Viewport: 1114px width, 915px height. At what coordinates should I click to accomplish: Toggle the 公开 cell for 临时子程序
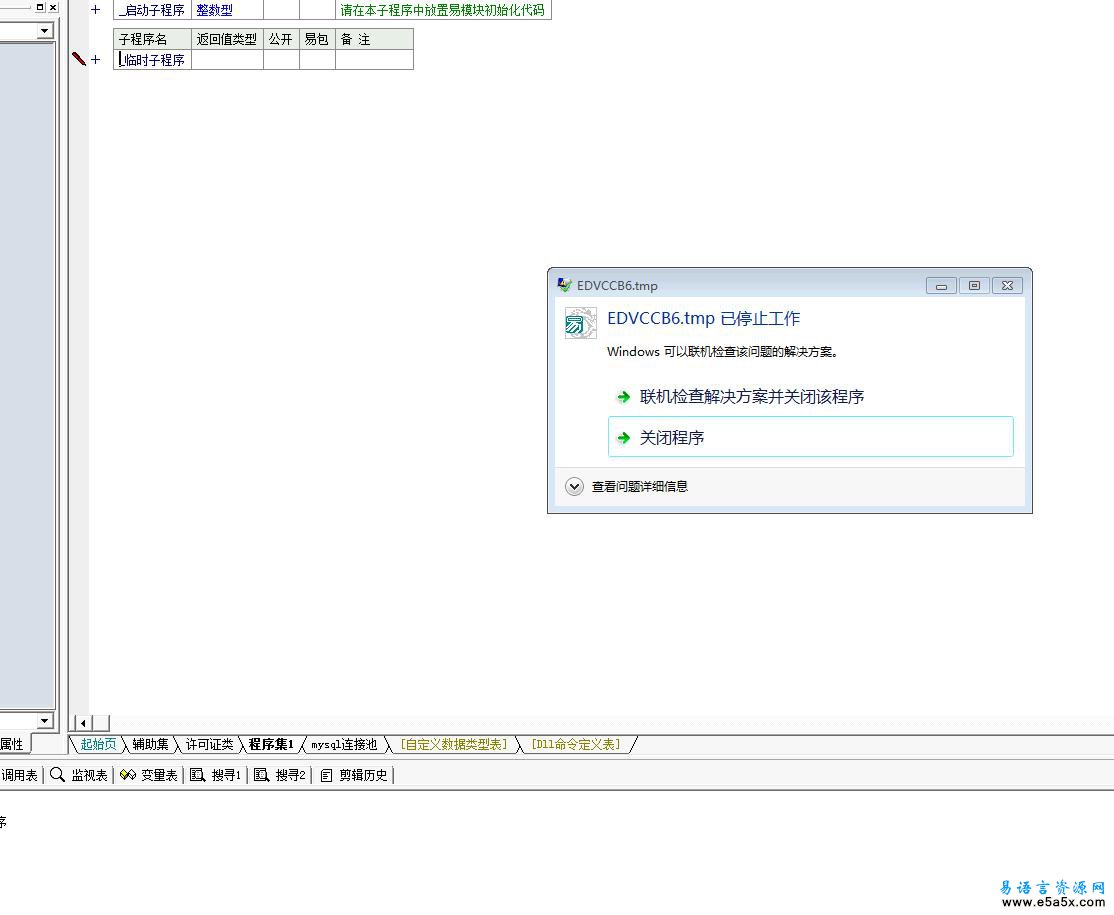[281, 60]
